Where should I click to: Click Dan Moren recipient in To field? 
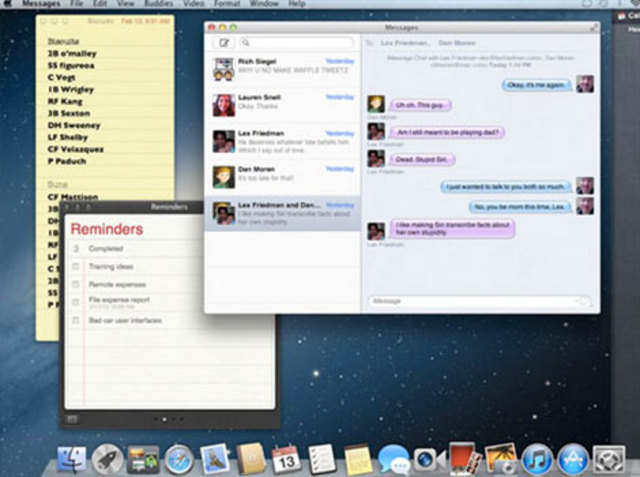pyautogui.click(x=457, y=43)
